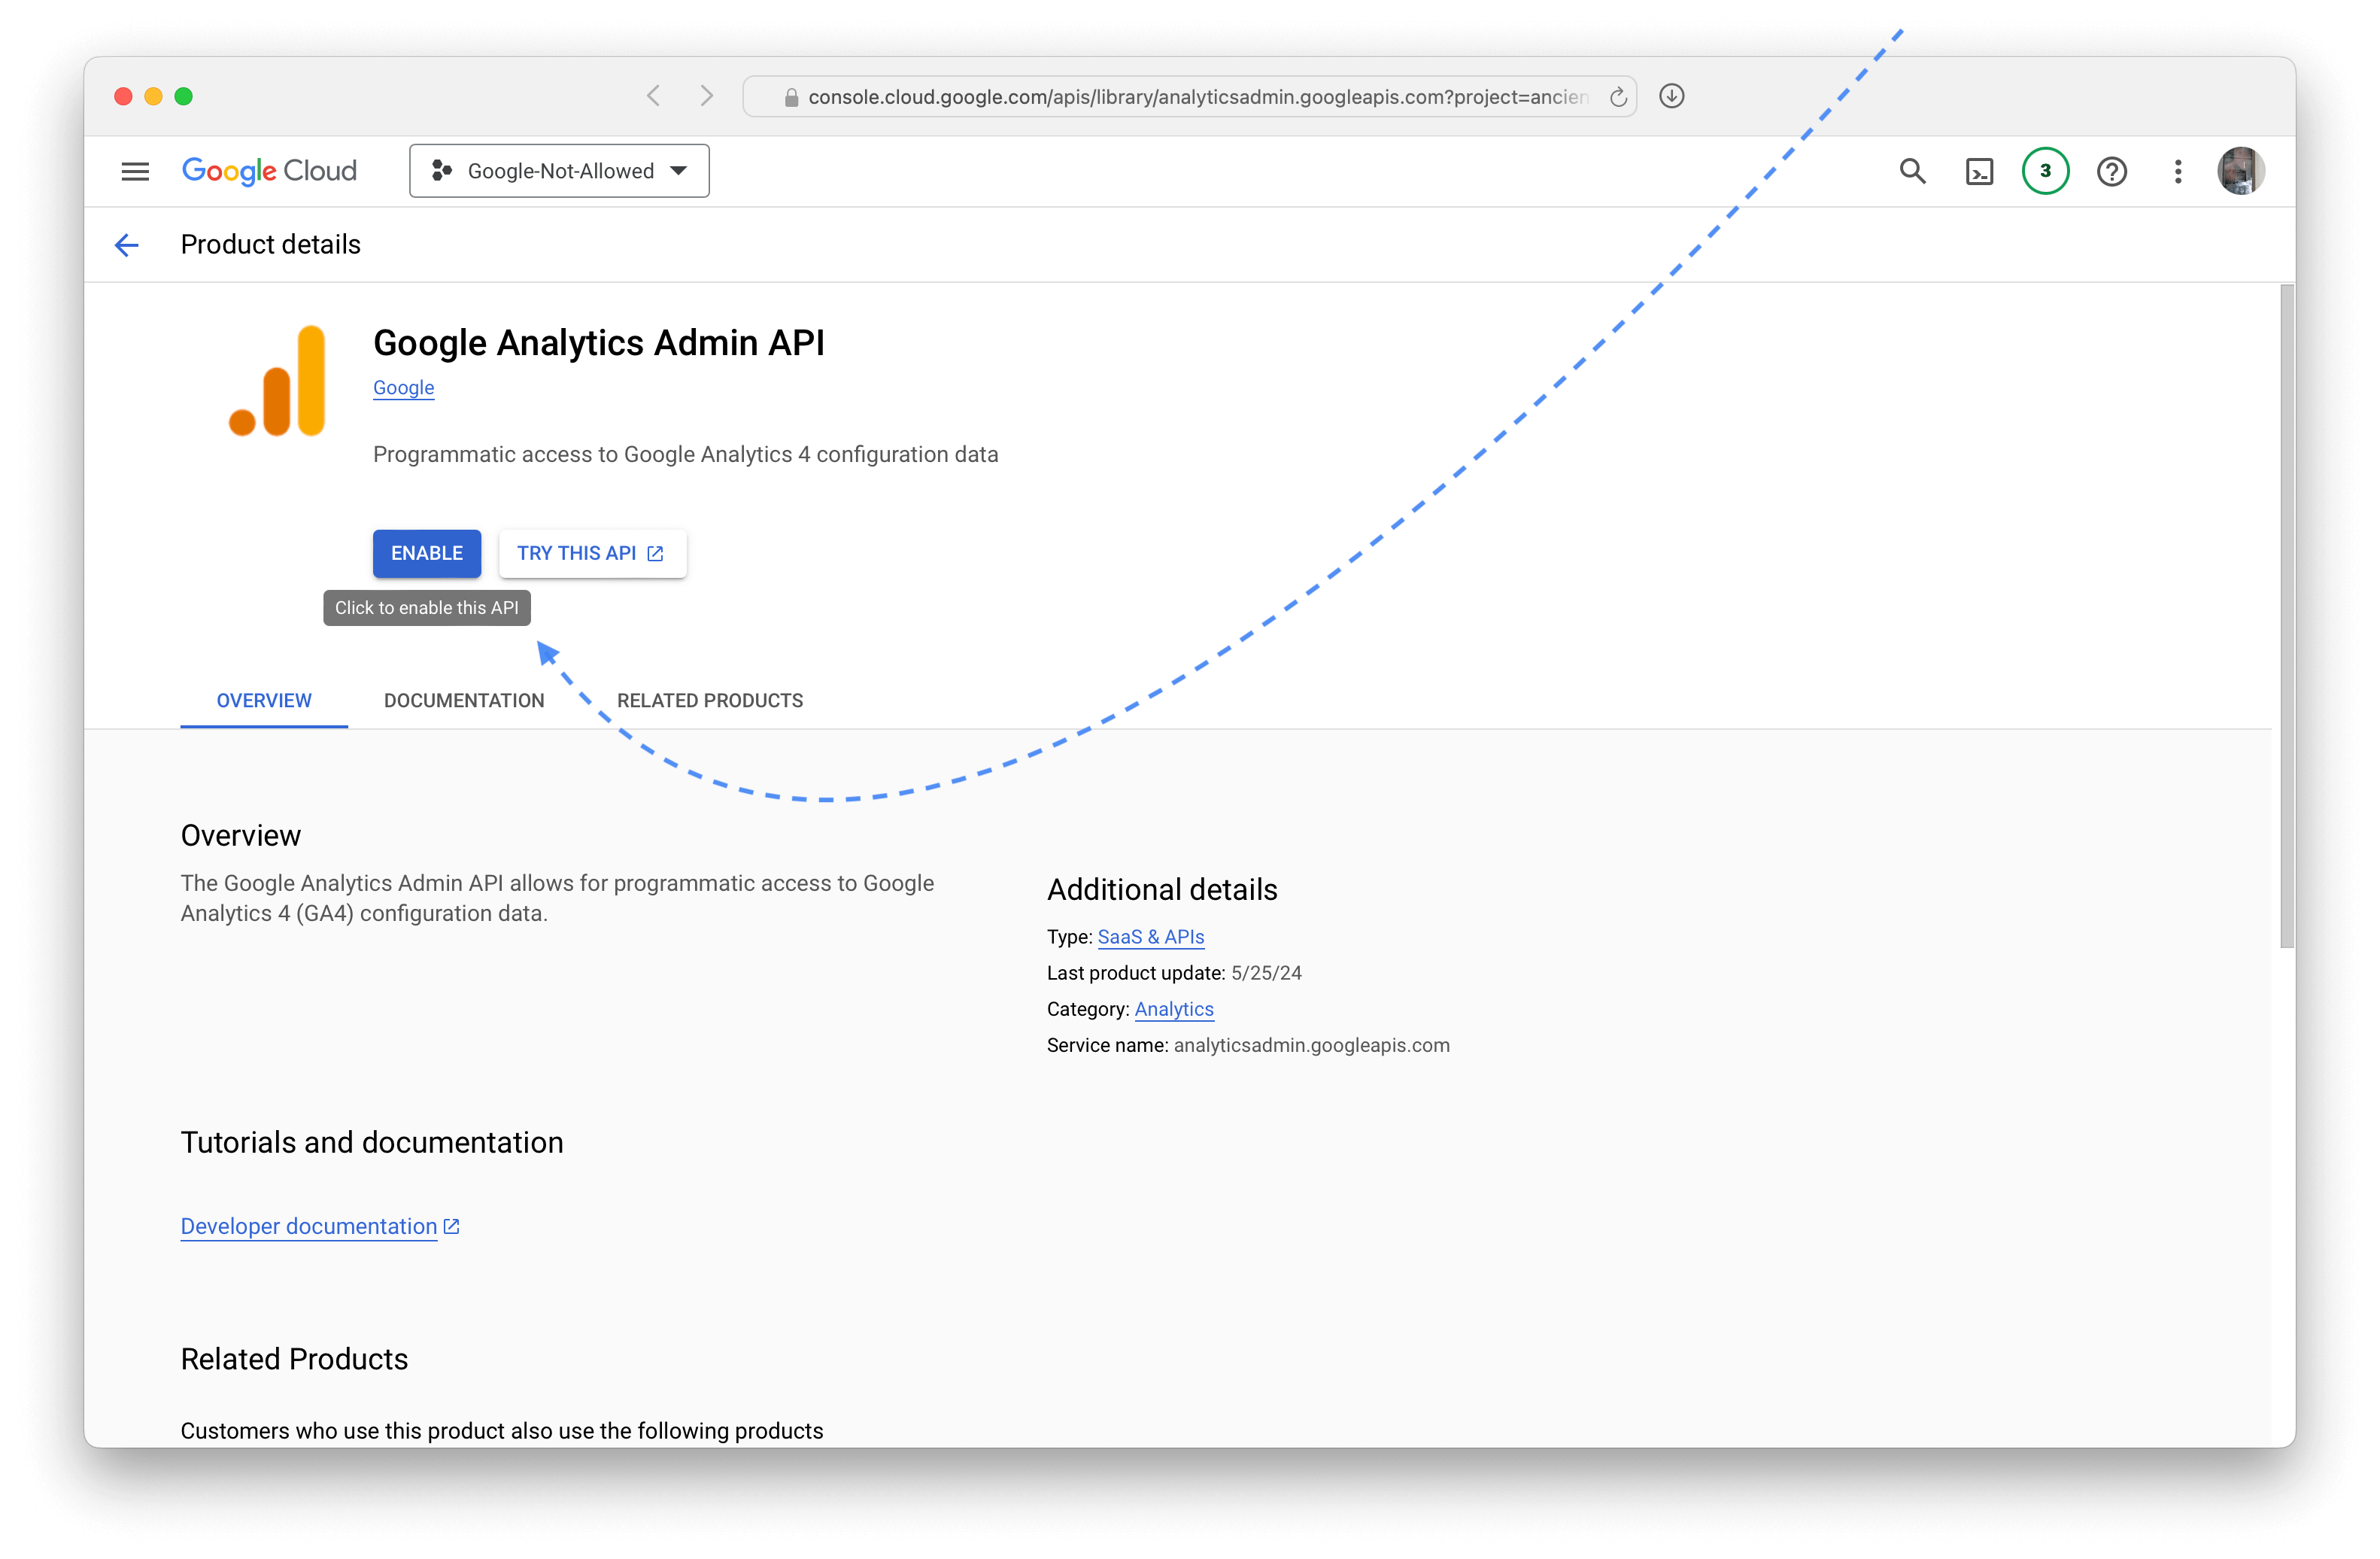Reload page using address bar refresh icon
This screenshot has width=2380, height=1559.
pyautogui.click(x=1617, y=97)
